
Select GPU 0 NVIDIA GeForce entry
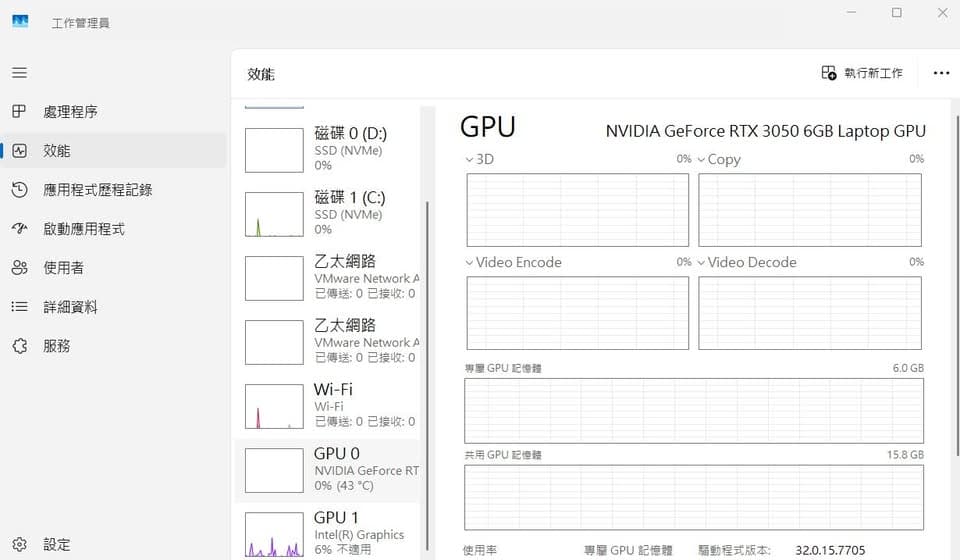[328, 471]
